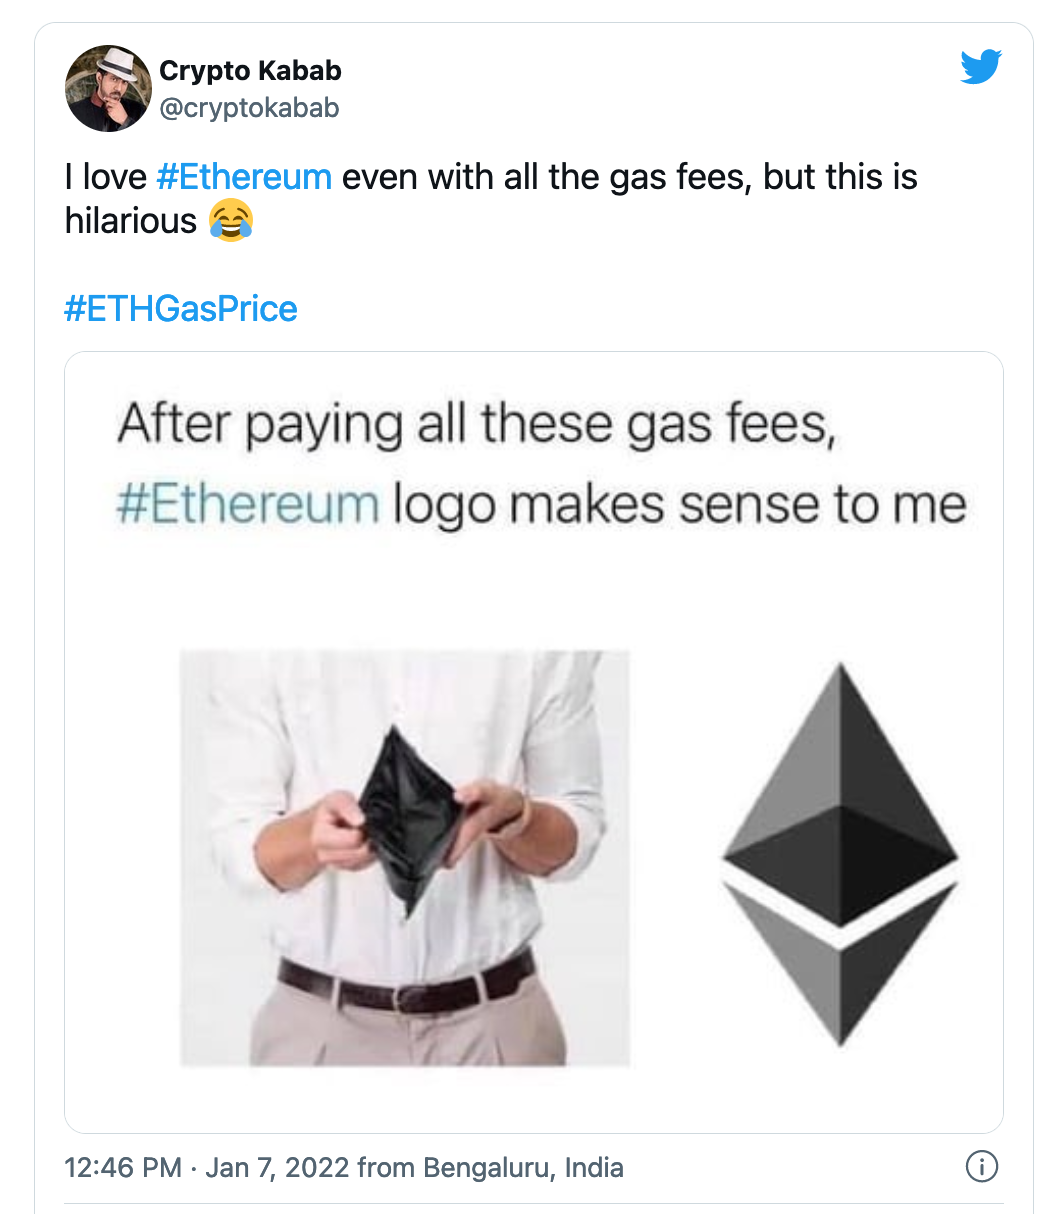Viewport: 1056px width, 1214px height.
Task: Click the Twitter bird logo
Action: [x=980, y=67]
